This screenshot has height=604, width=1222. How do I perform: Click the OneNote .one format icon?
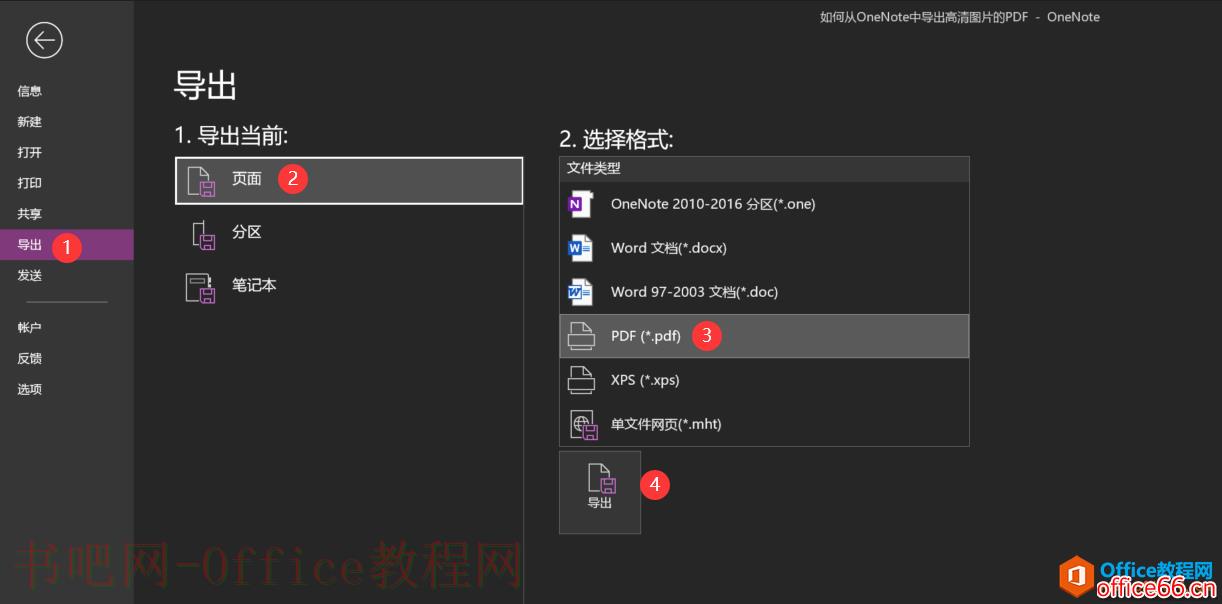(x=581, y=204)
